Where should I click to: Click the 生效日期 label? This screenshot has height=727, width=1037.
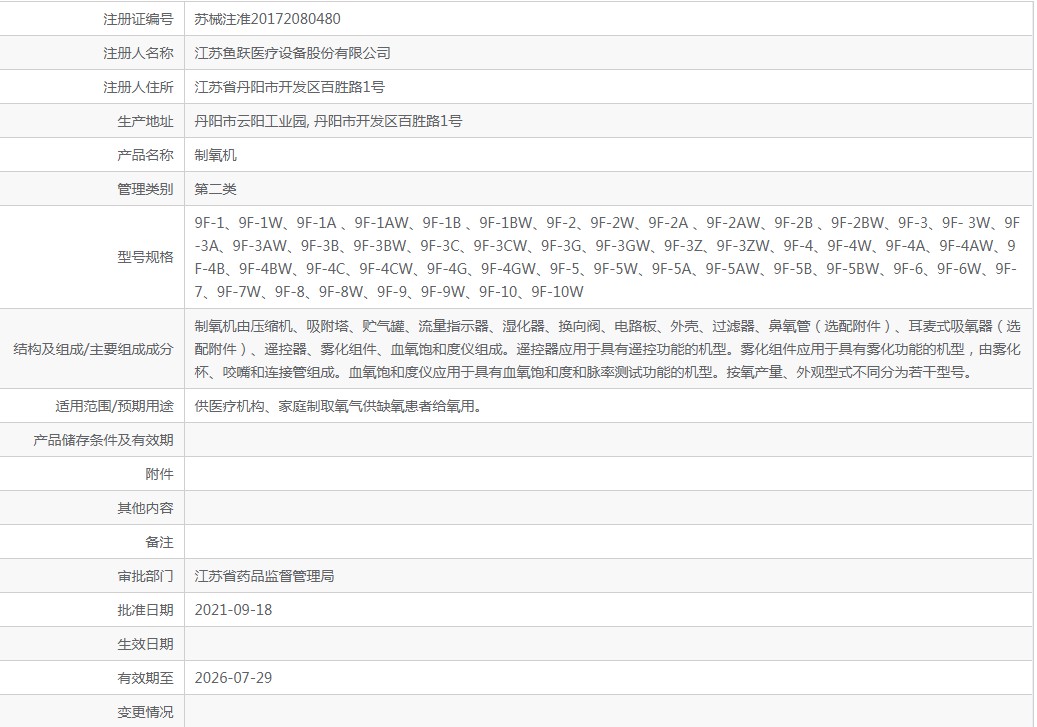[145, 644]
